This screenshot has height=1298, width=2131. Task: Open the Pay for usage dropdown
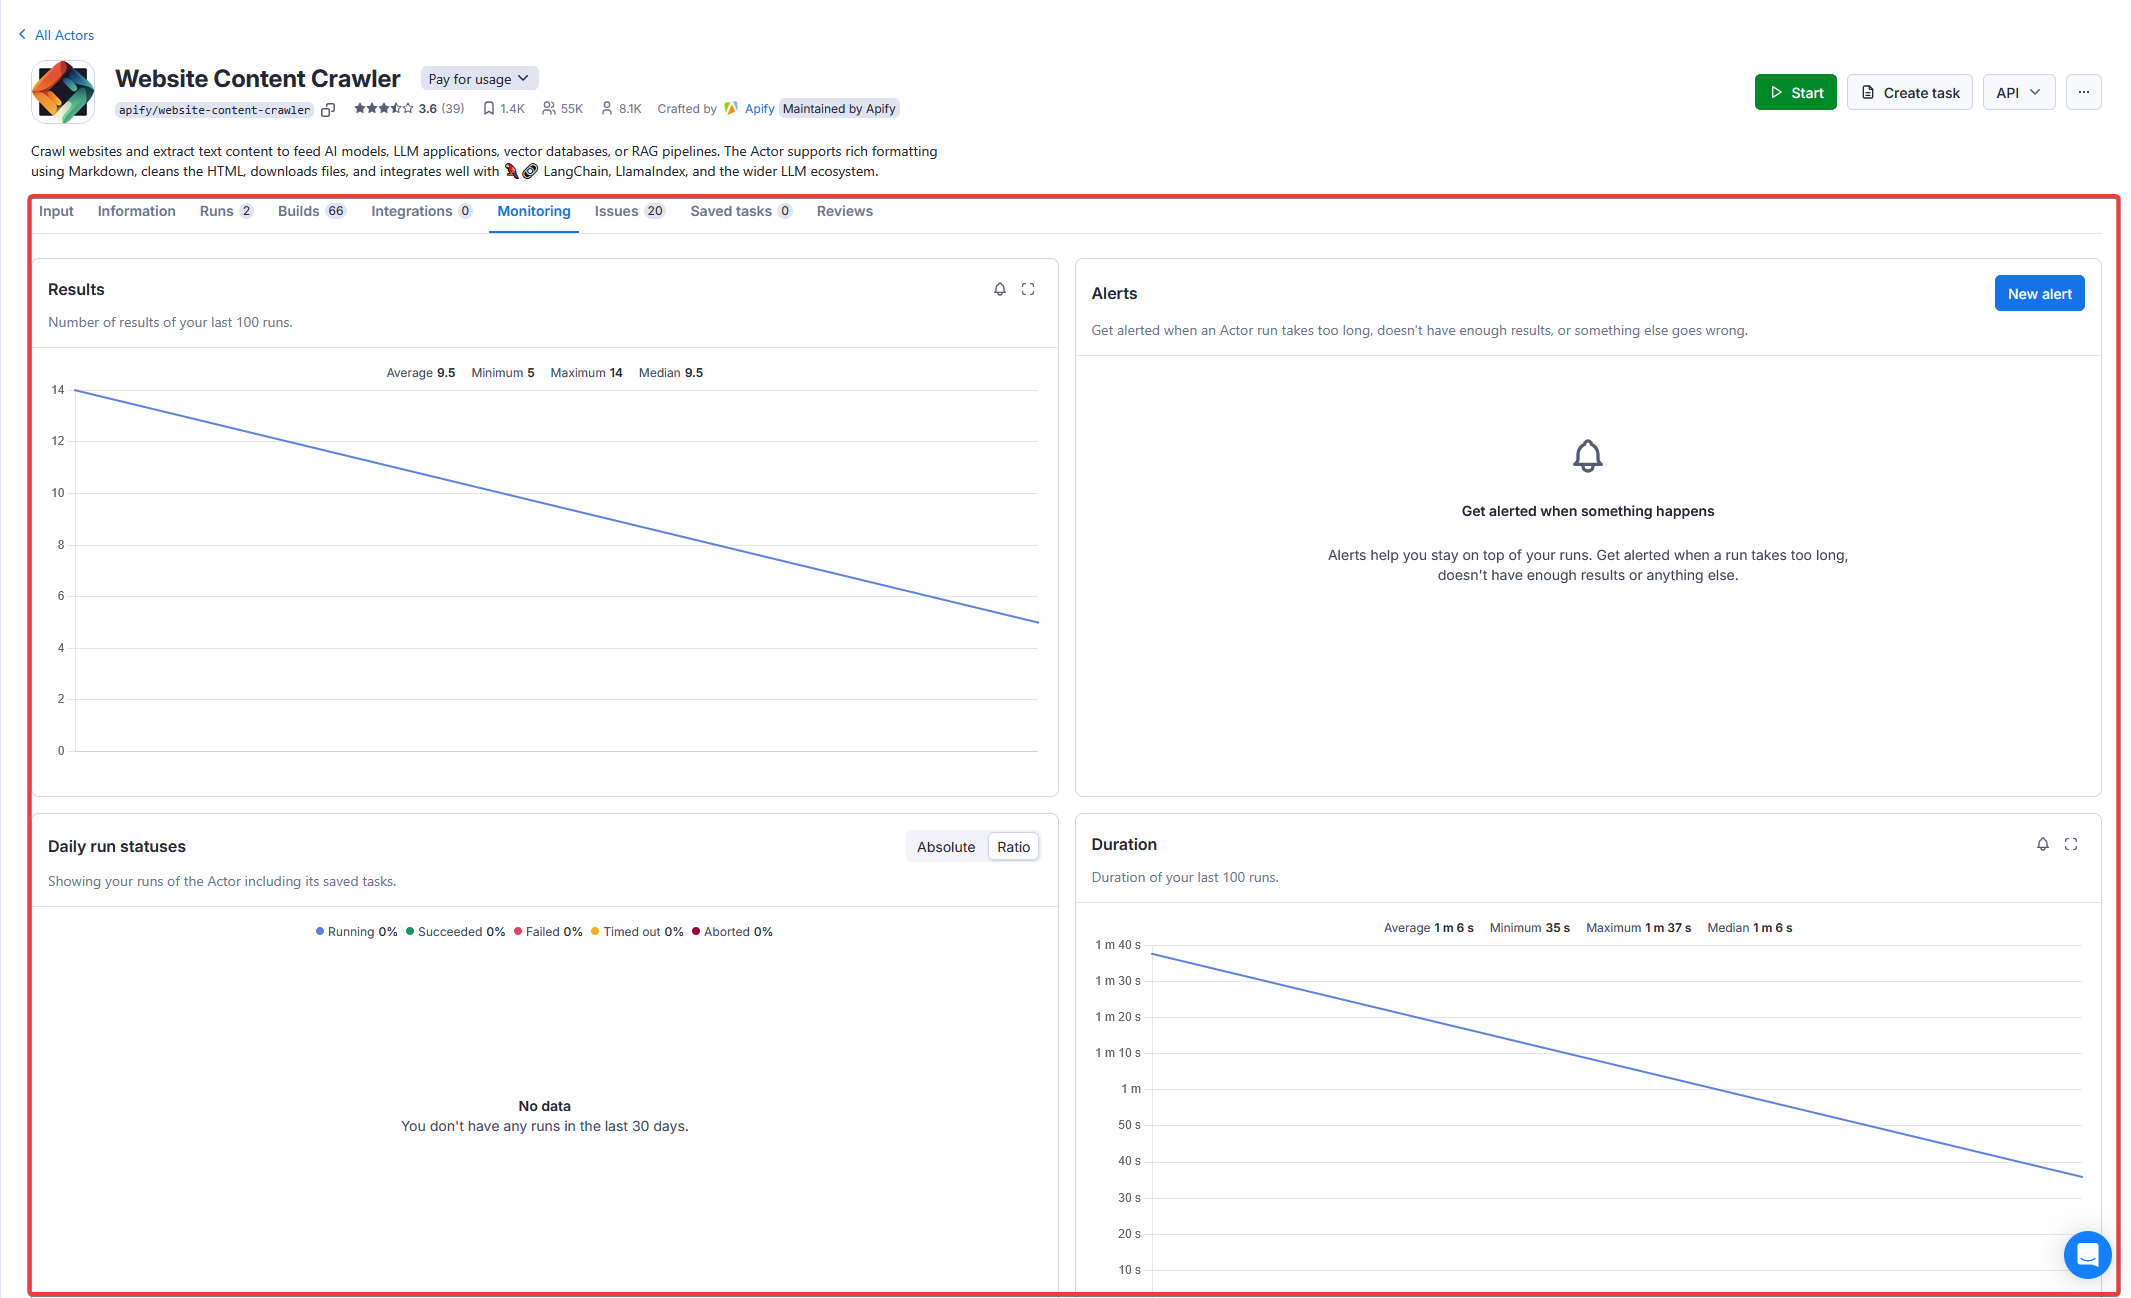click(x=479, y=79)
